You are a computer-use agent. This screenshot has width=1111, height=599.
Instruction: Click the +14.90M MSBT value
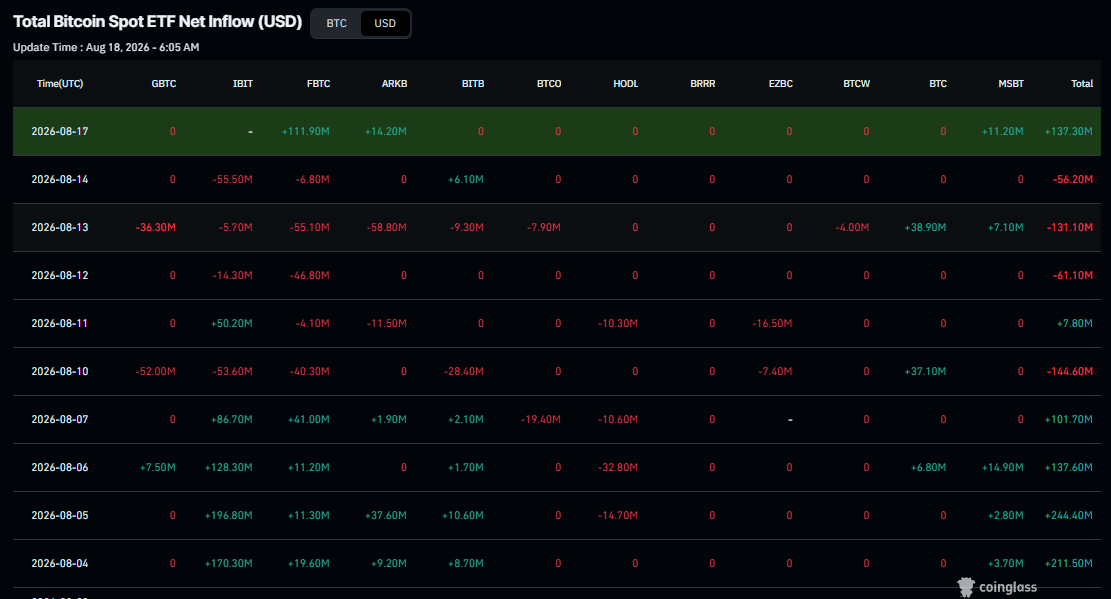[x=1002, y=467]
